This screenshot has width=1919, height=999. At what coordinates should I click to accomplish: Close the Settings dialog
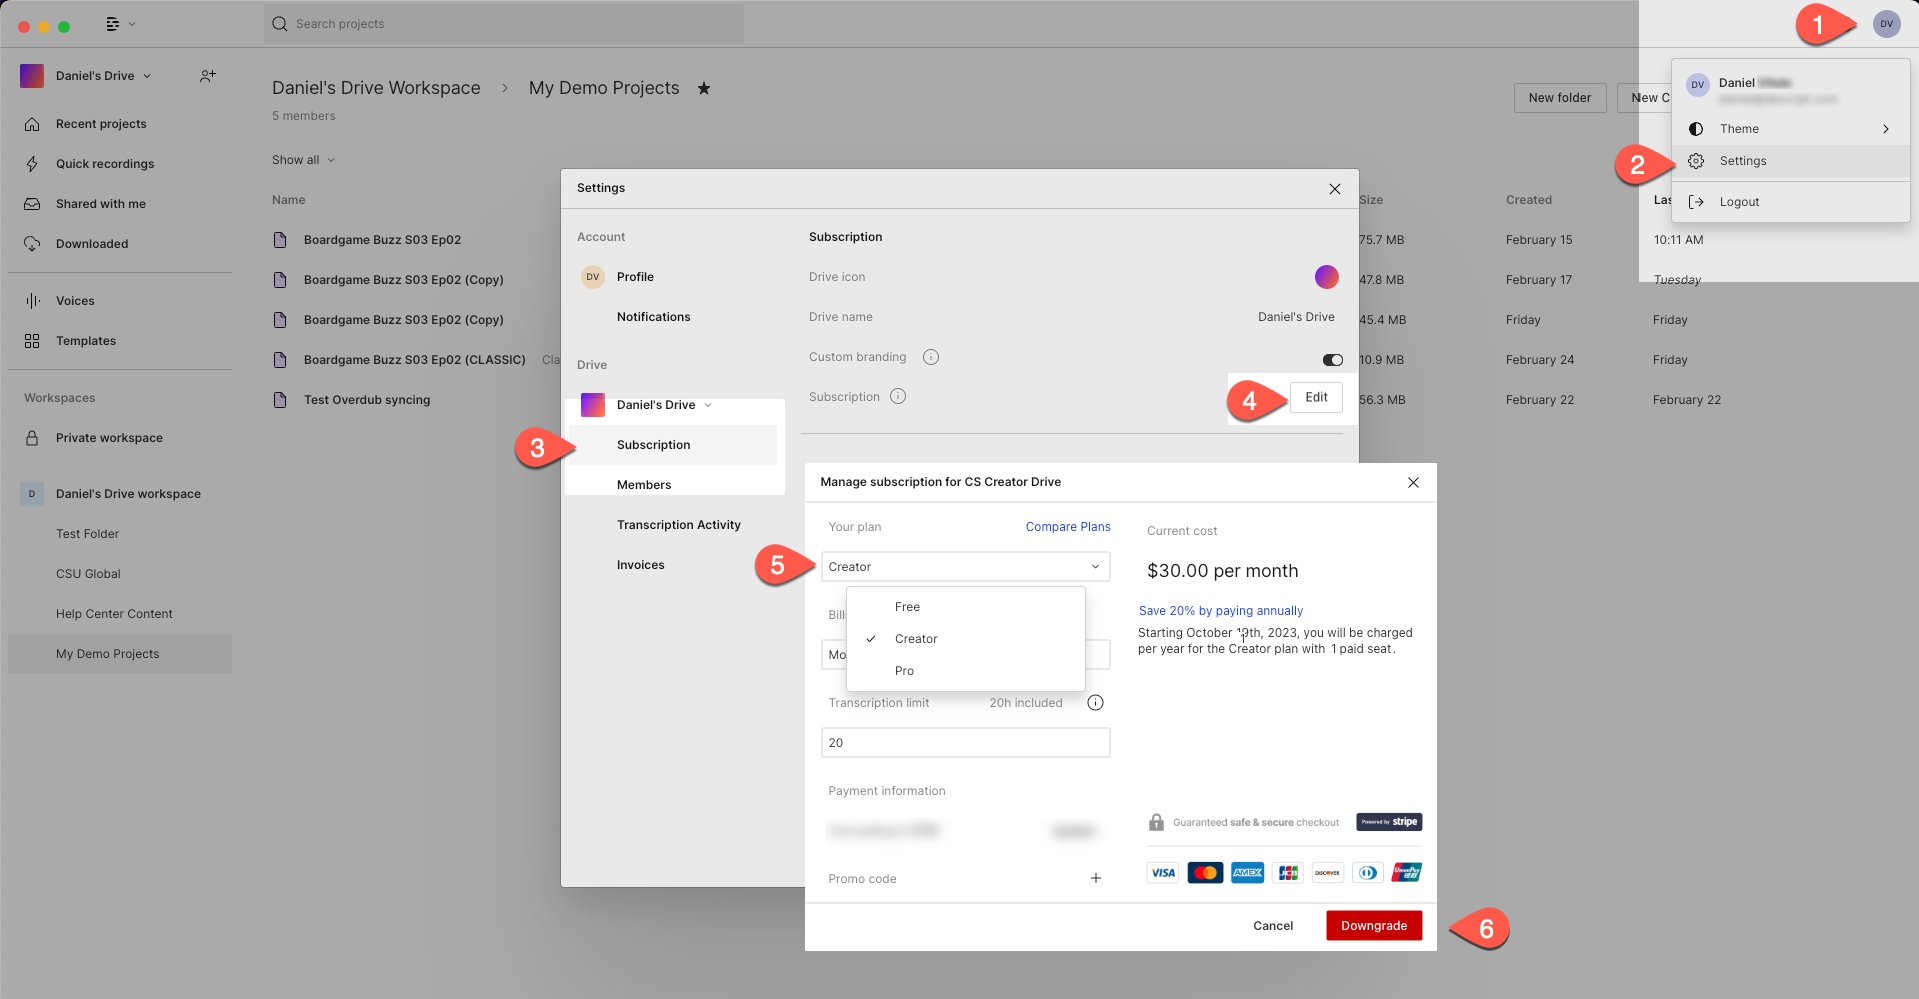coord(1335,189)
